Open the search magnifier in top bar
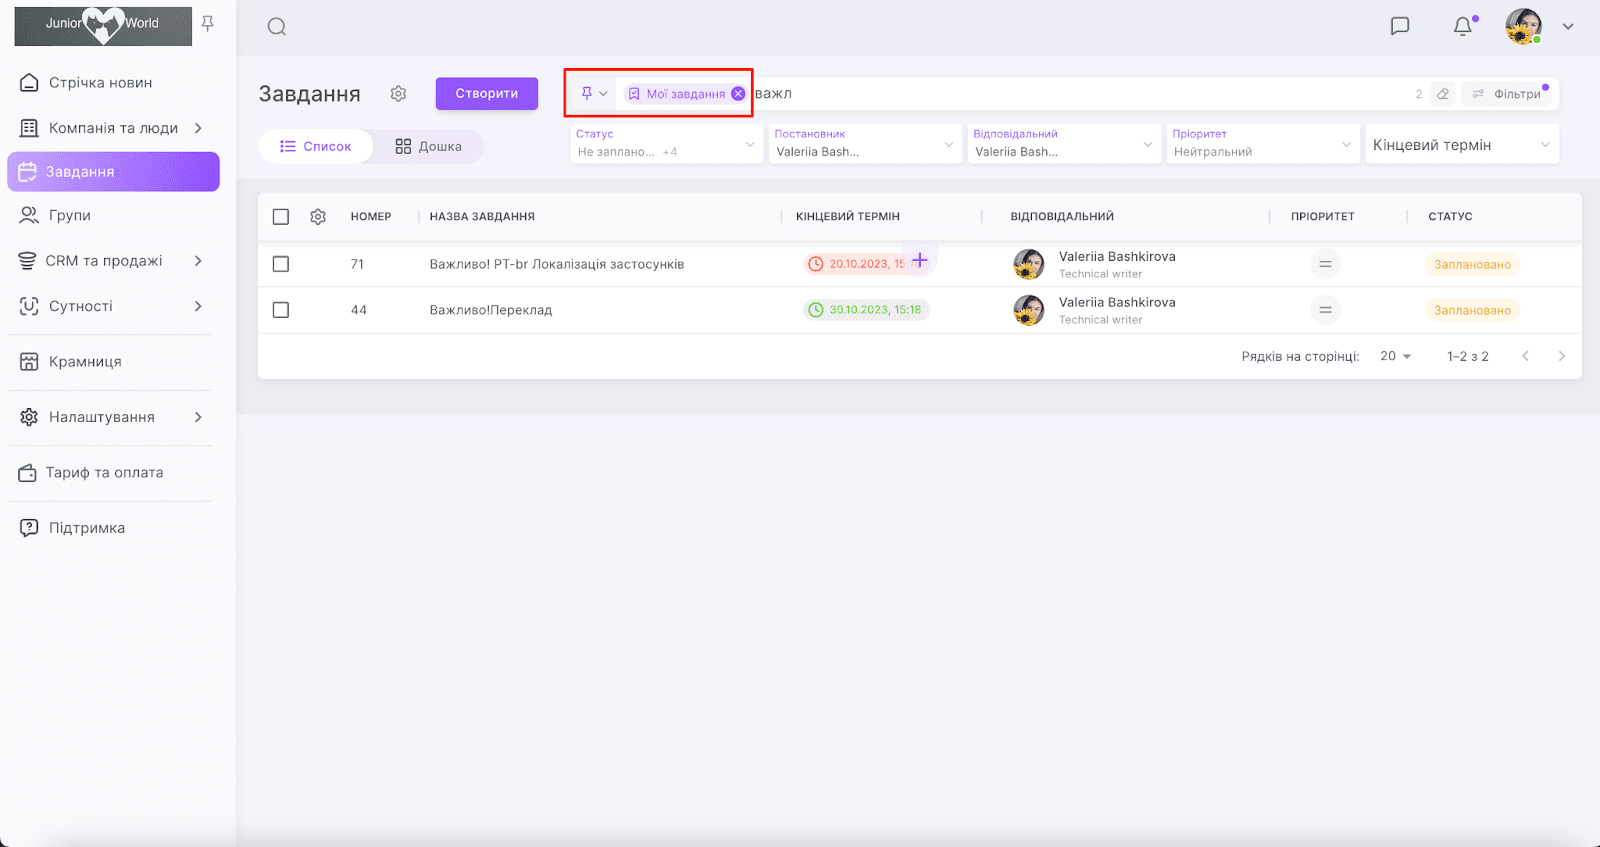The width and height of the screenshot is (1600, 847). [x=277, y=27]
